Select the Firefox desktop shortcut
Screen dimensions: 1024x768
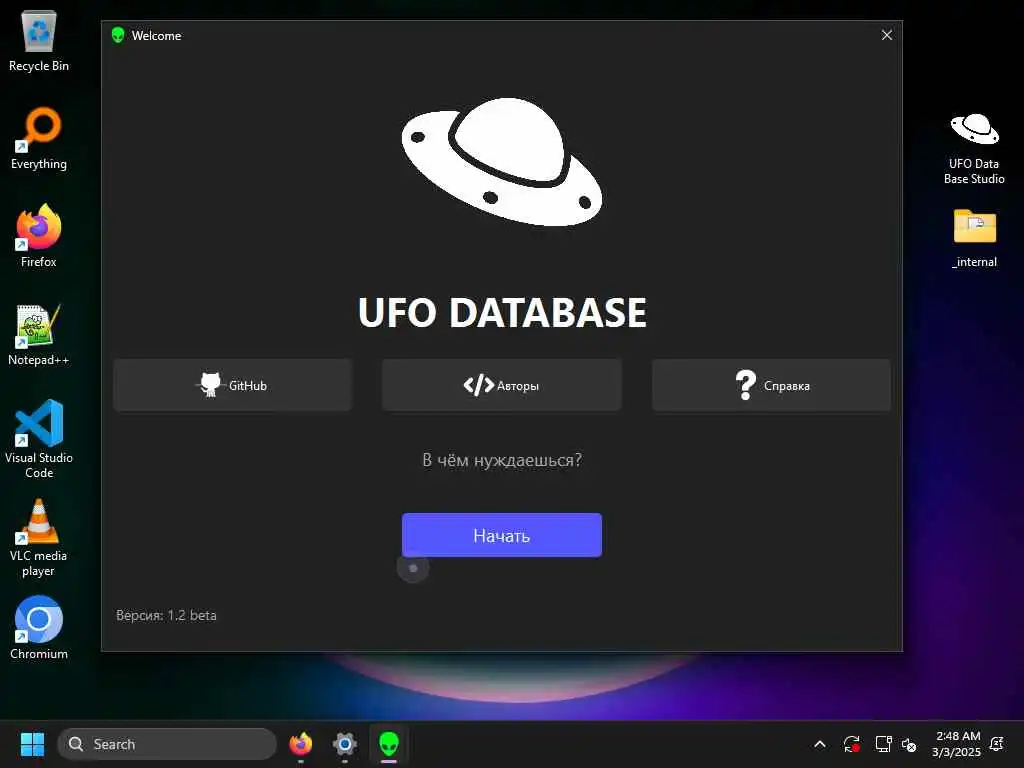click(x=39, y=236)
